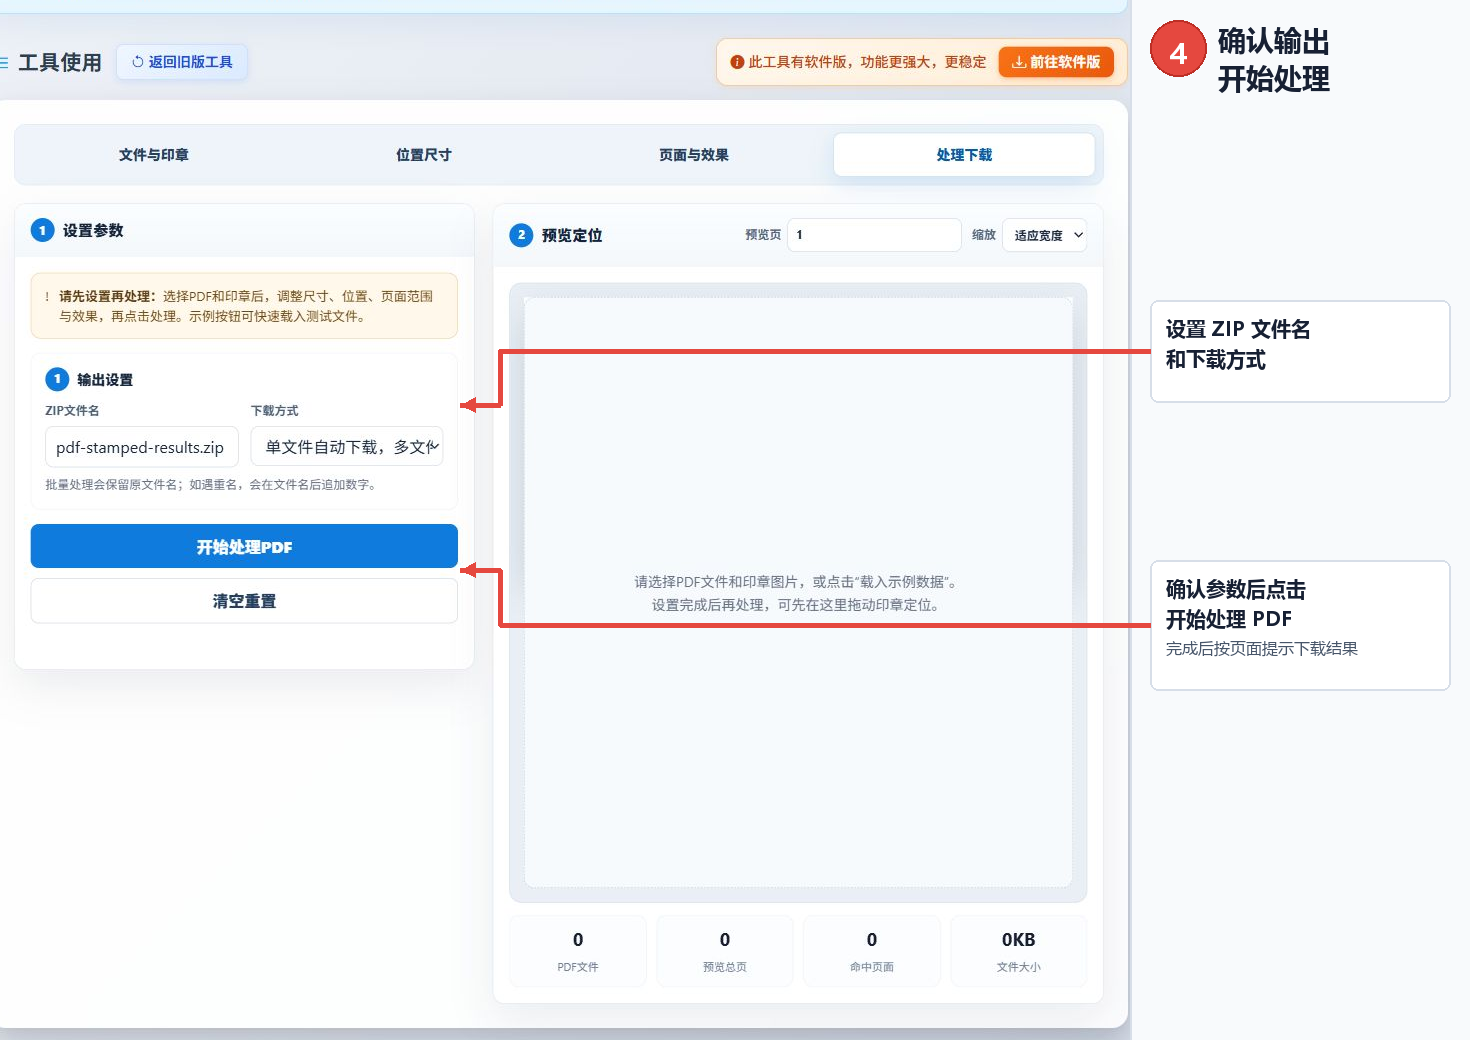The height and width of the screenshot is (1040, 1470).
Task: Open the 下载方式 dropdown
Action: (x=347, y=447)
